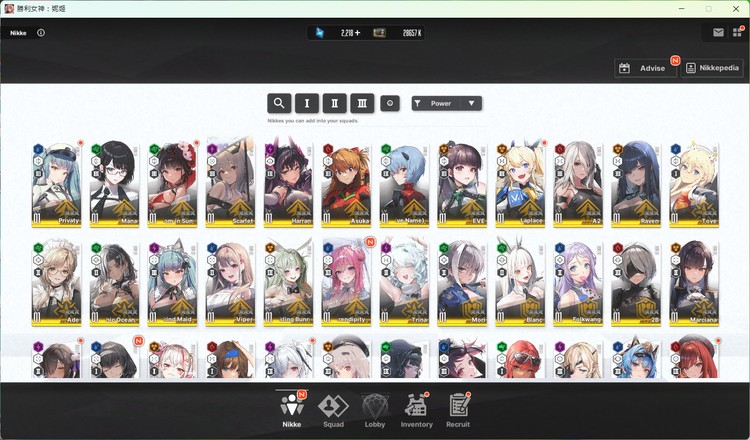This screenshot has height=440, width=750.
Task: Open Nikkepedia
Action: tap(713, 68)
